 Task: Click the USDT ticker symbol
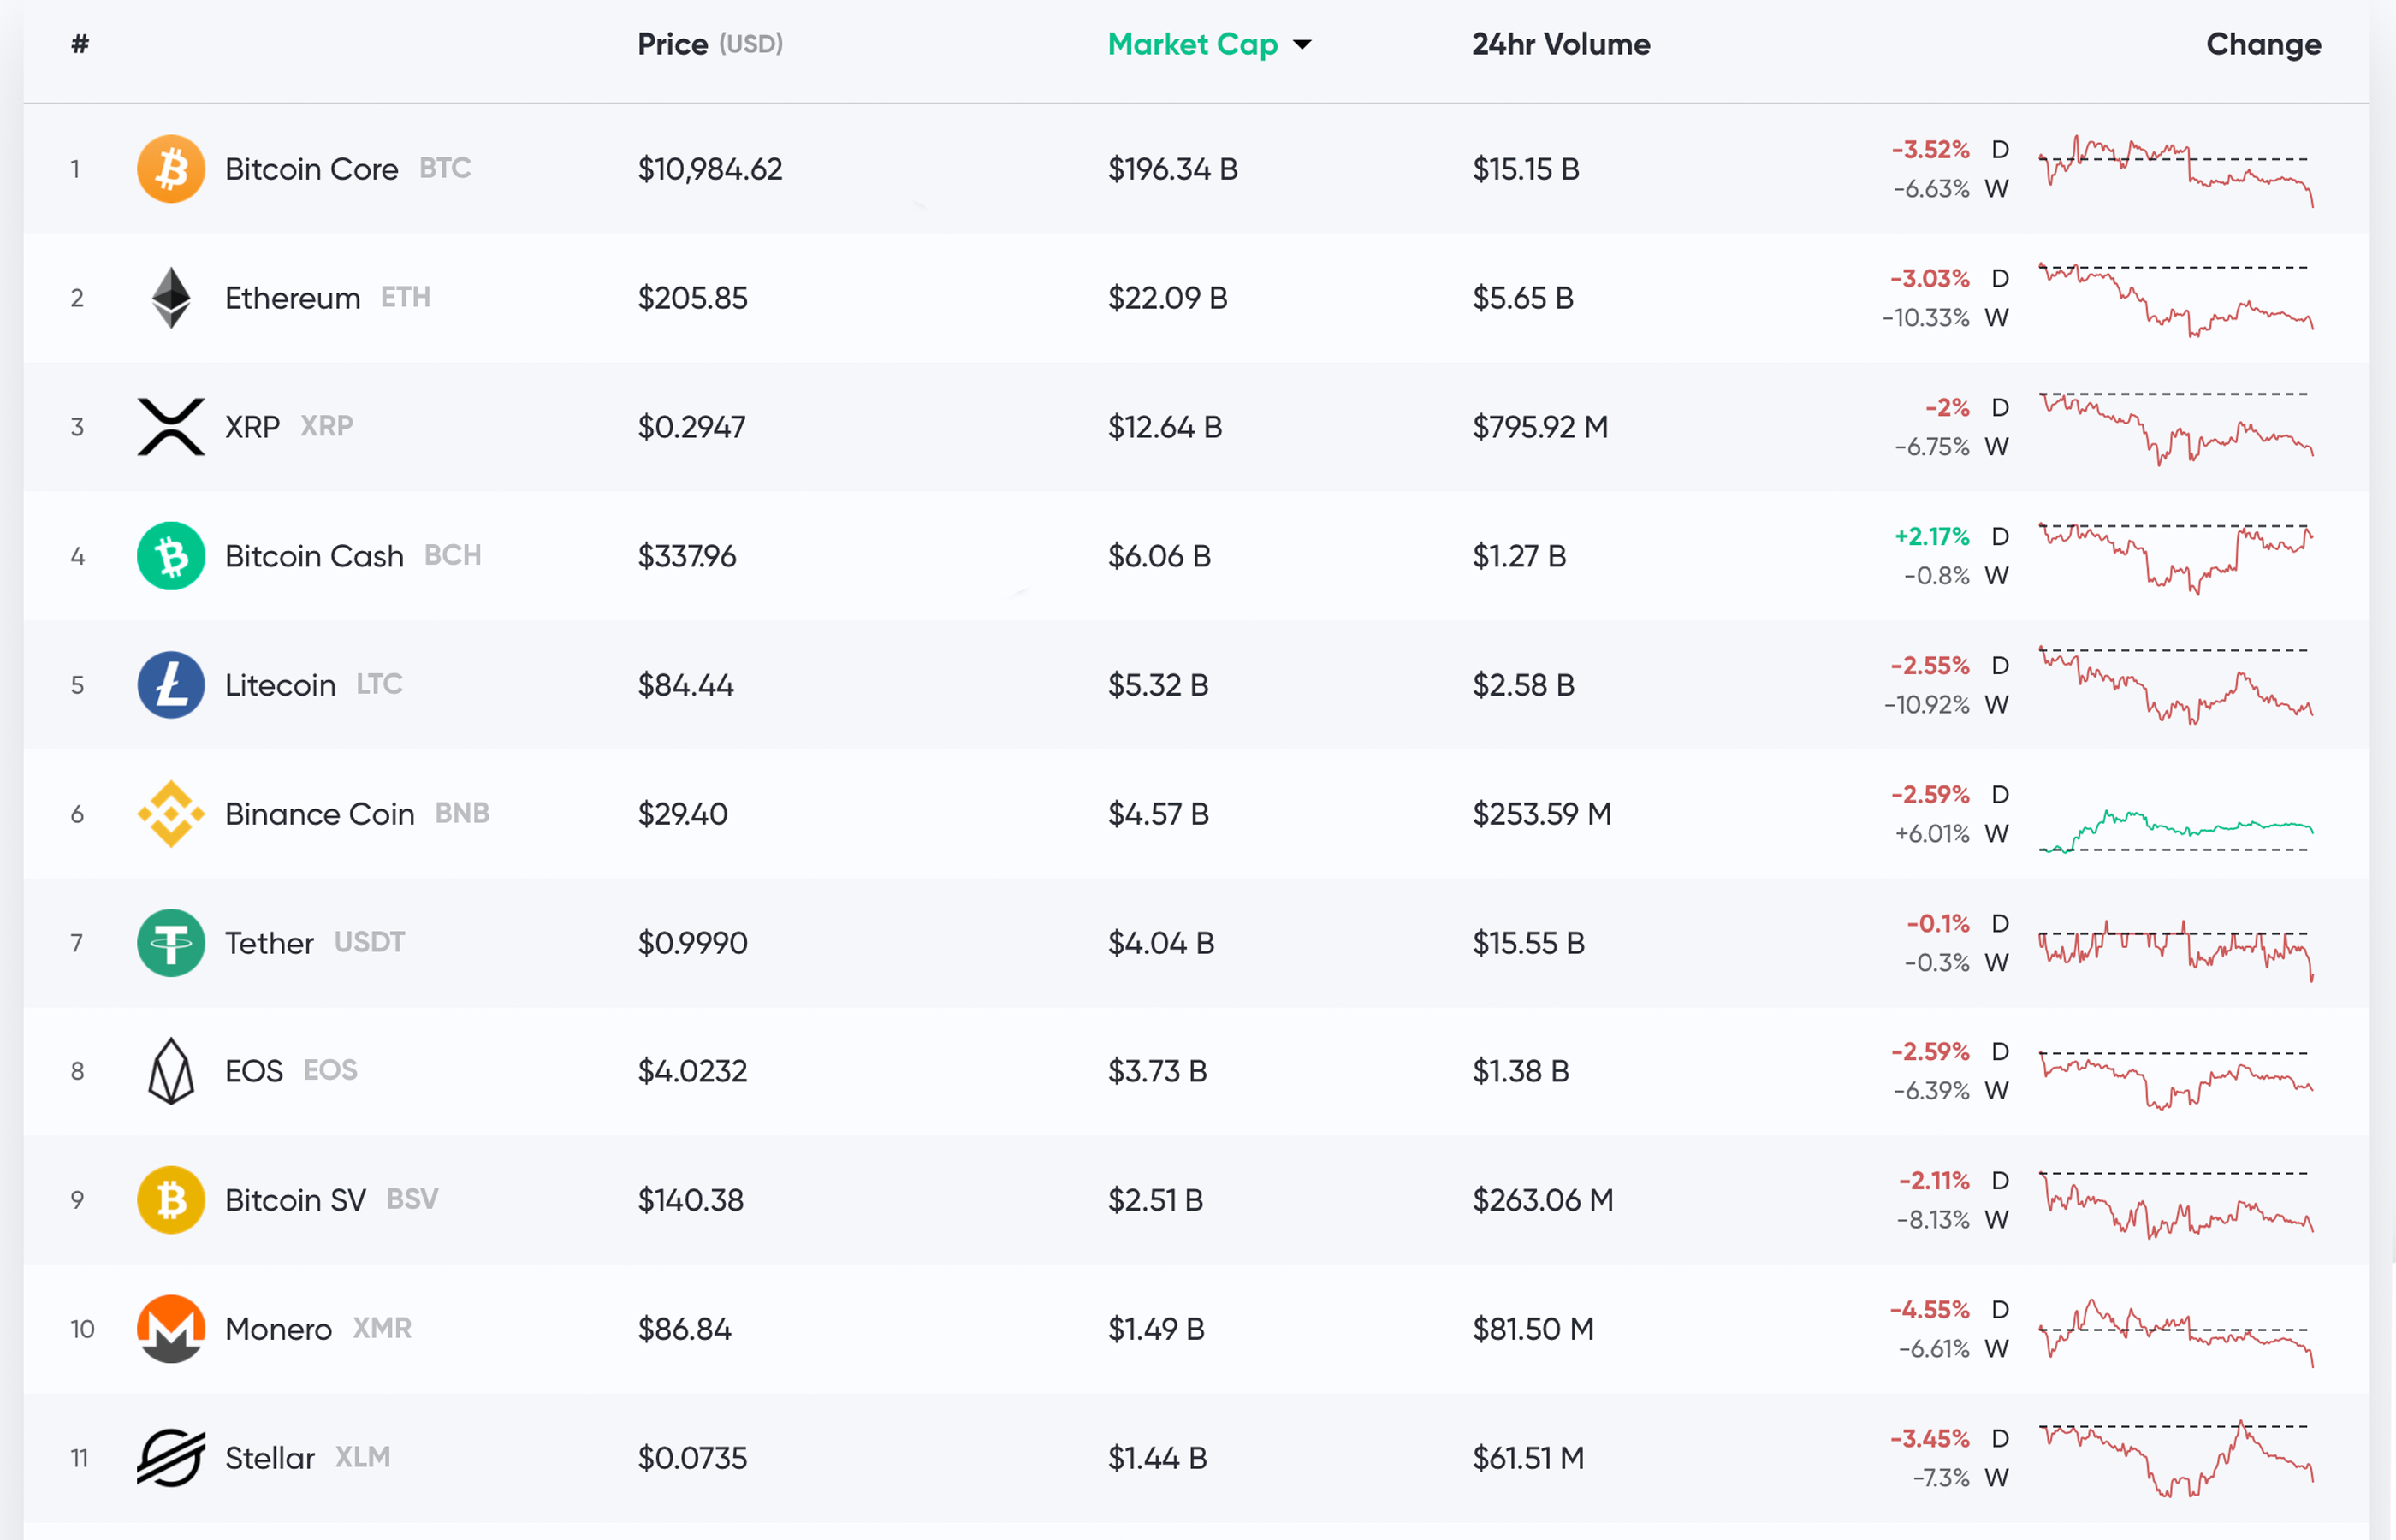coord(369,942)
